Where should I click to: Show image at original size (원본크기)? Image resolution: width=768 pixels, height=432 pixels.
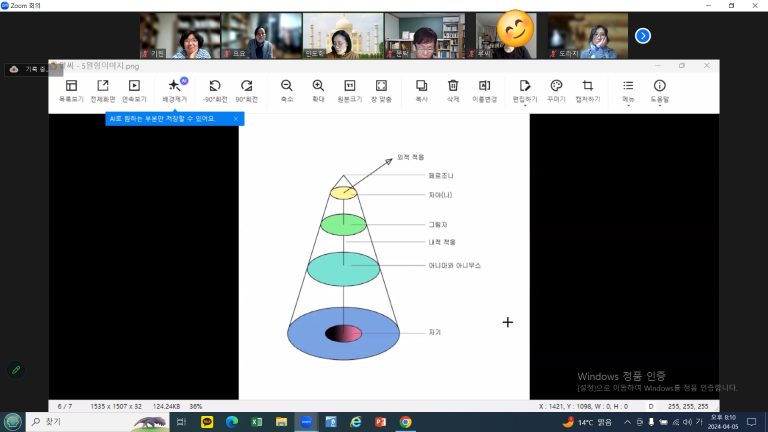point(350,90)
